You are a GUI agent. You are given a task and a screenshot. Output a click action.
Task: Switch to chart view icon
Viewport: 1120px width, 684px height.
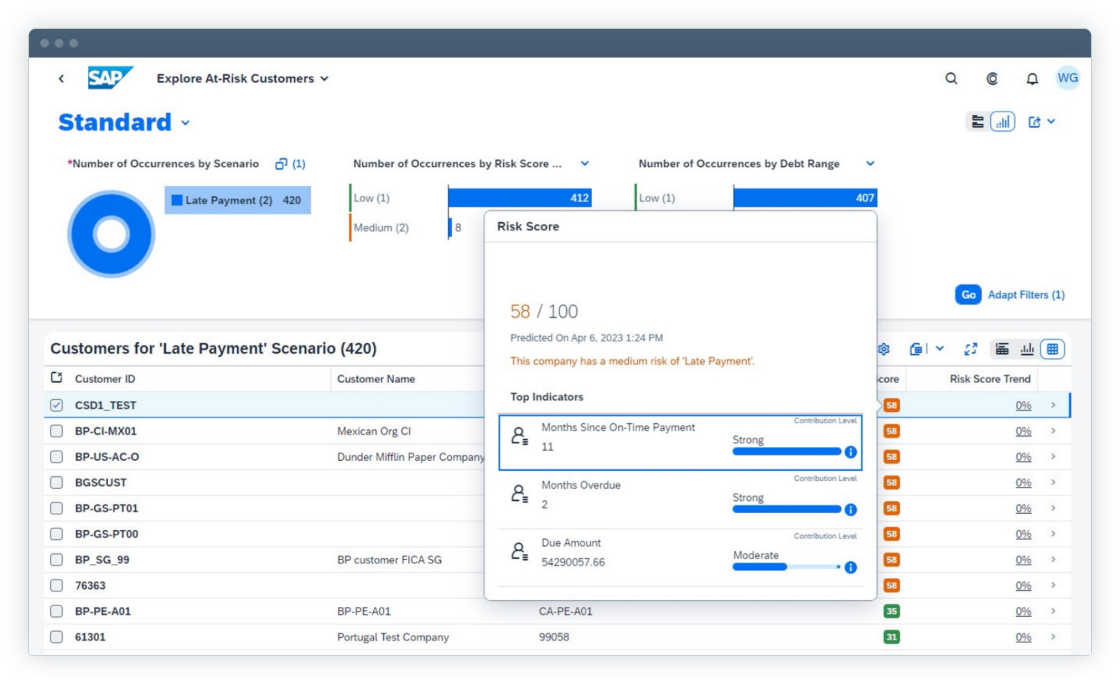(x=1027, y=349)
